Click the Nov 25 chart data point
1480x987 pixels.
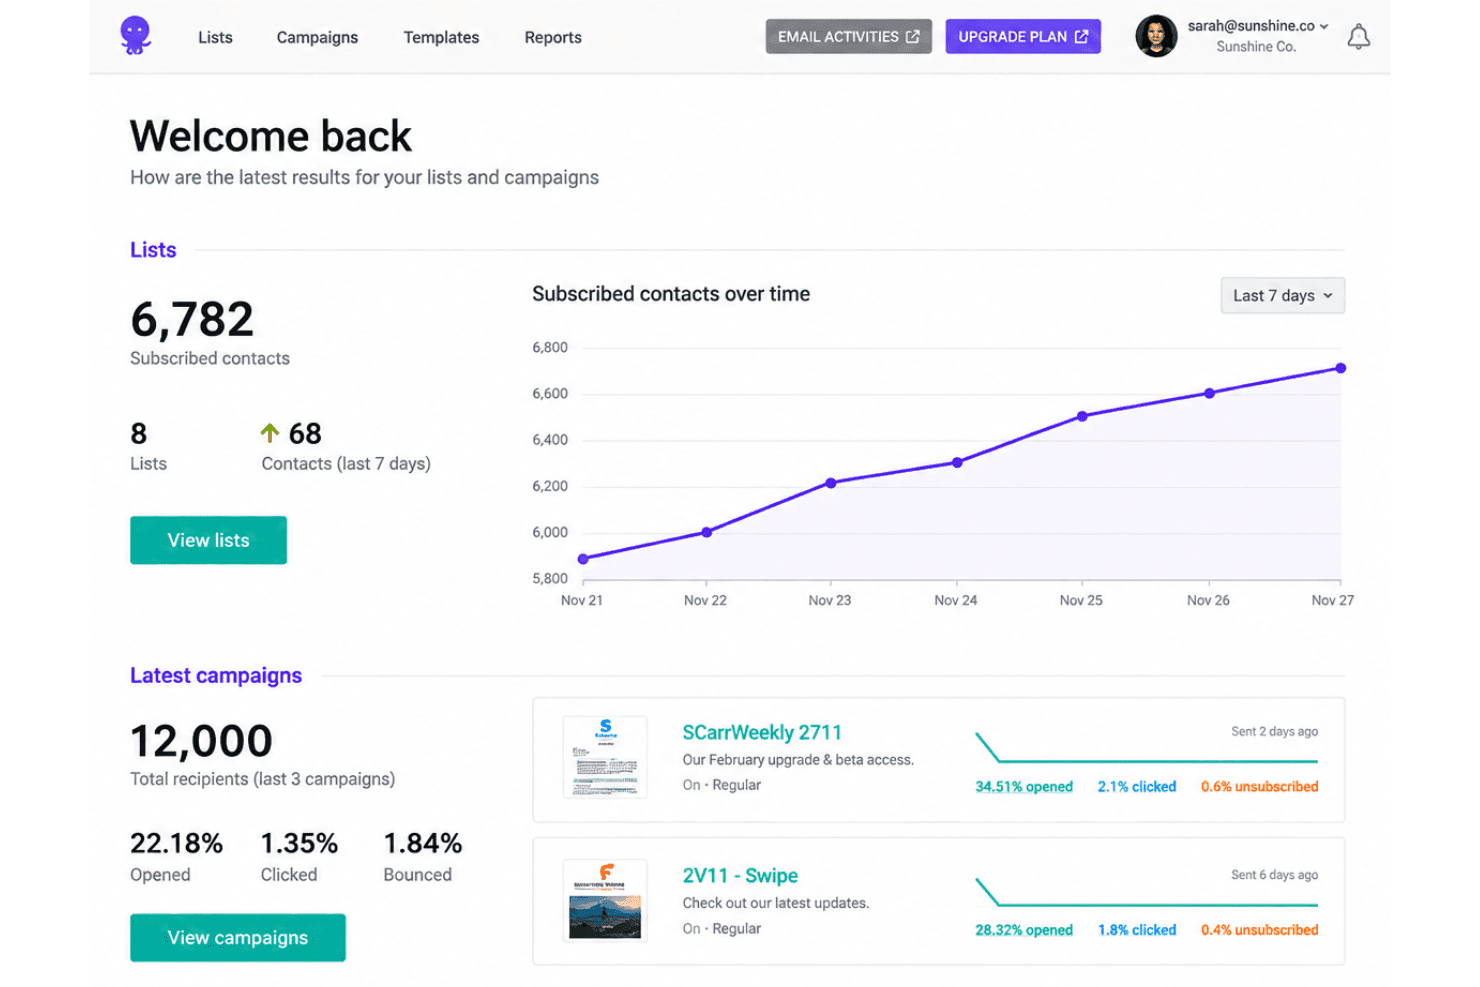[x=1082, y=416]
